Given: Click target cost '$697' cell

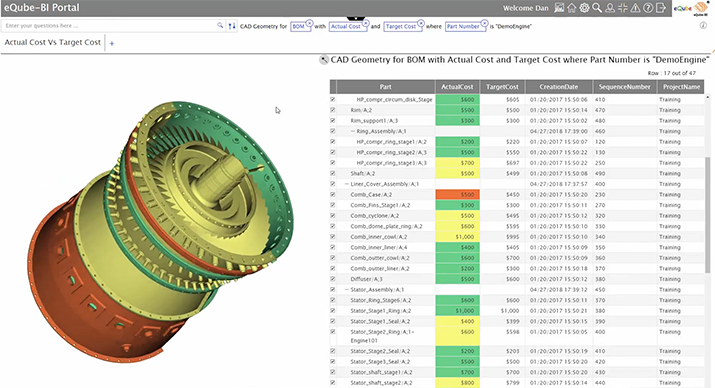Looking at the screenshot, I should [x=512, y=163].
